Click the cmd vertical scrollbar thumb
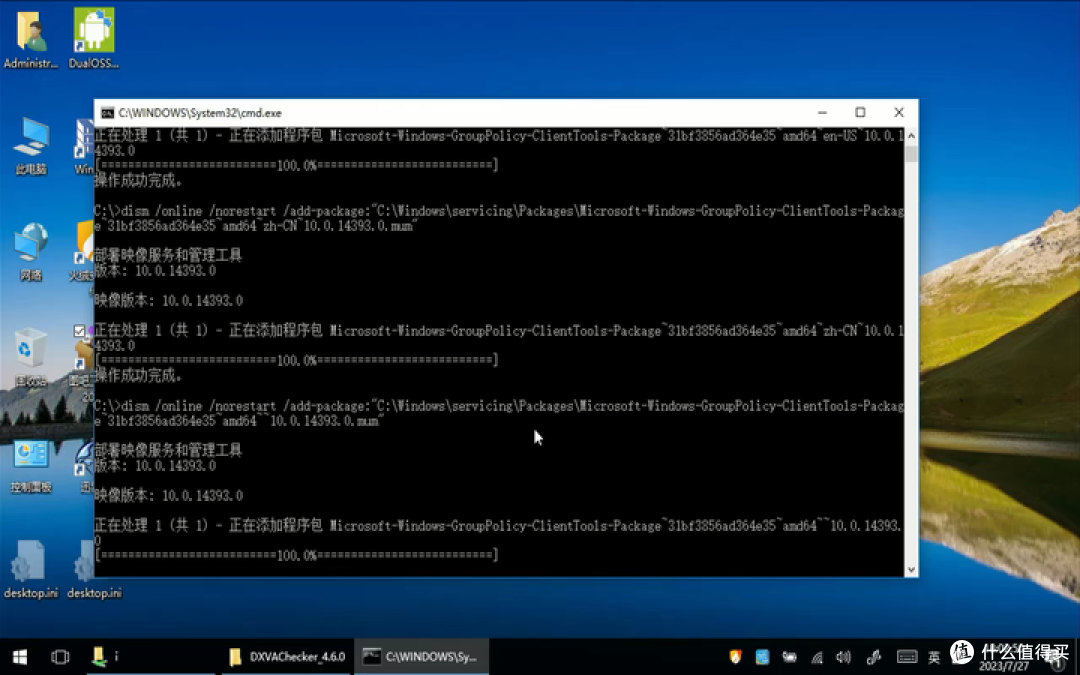The image size is (1080, 675). 911,153
